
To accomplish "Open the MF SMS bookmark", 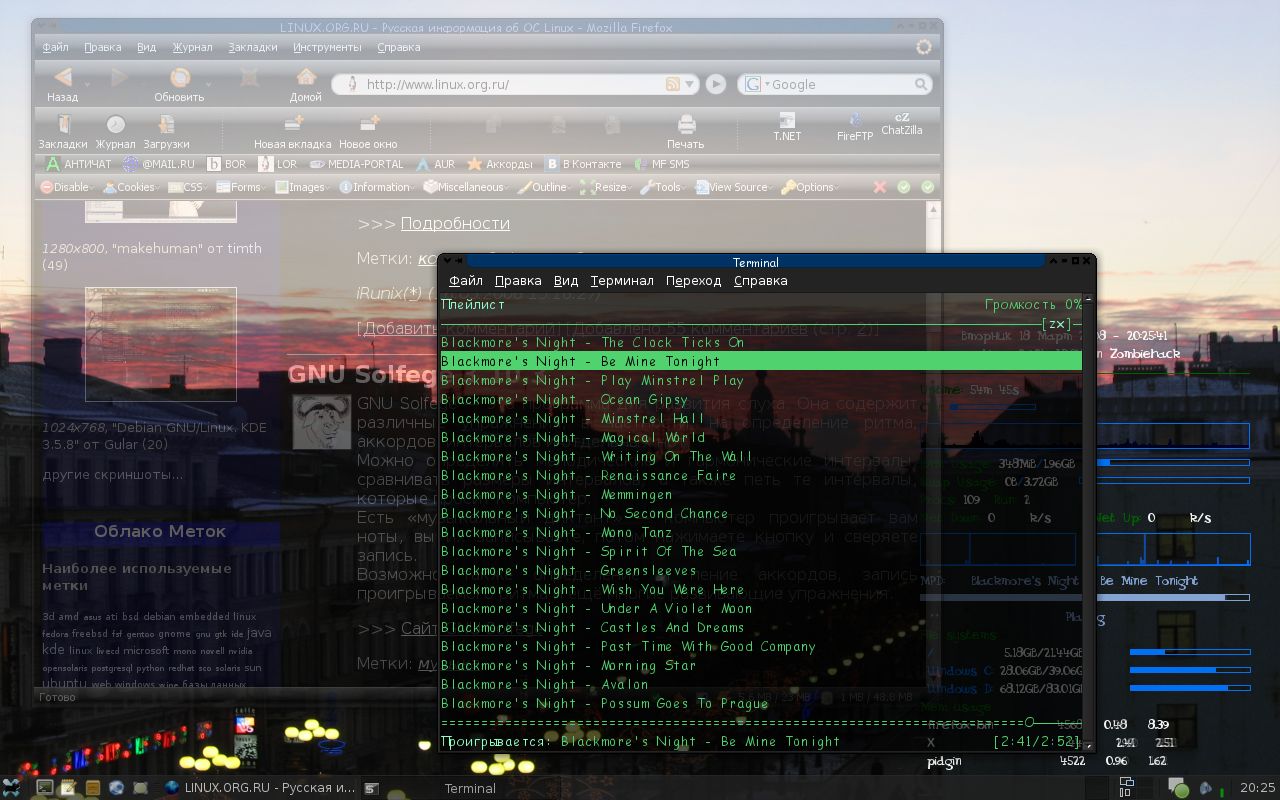I will click(661, 164).
